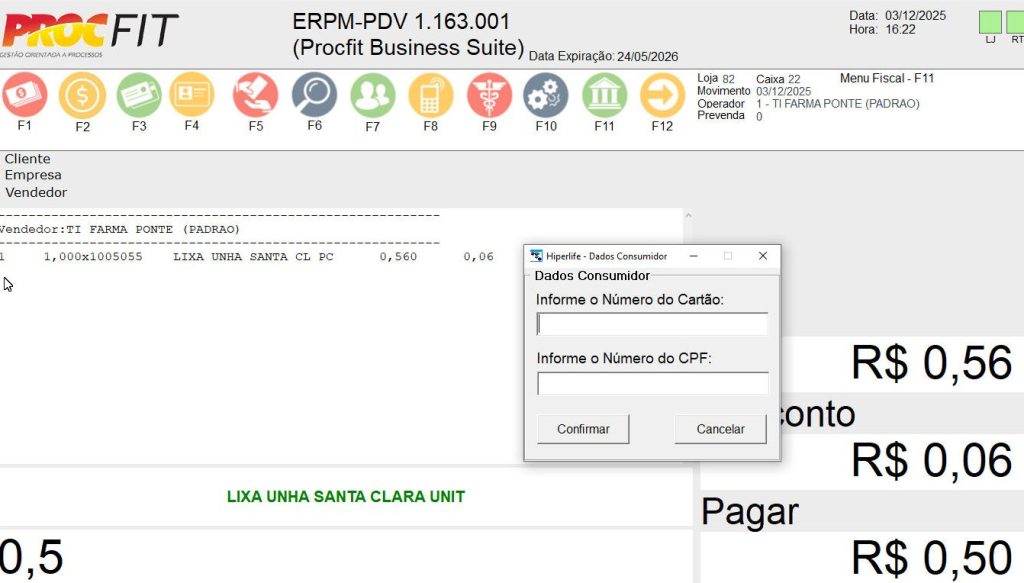The width and height of the screenshot is (1024, 583).
Task: Click Data Expiração 24/05/2026 text
Action: pyautogui.click(x=603, y=57)
